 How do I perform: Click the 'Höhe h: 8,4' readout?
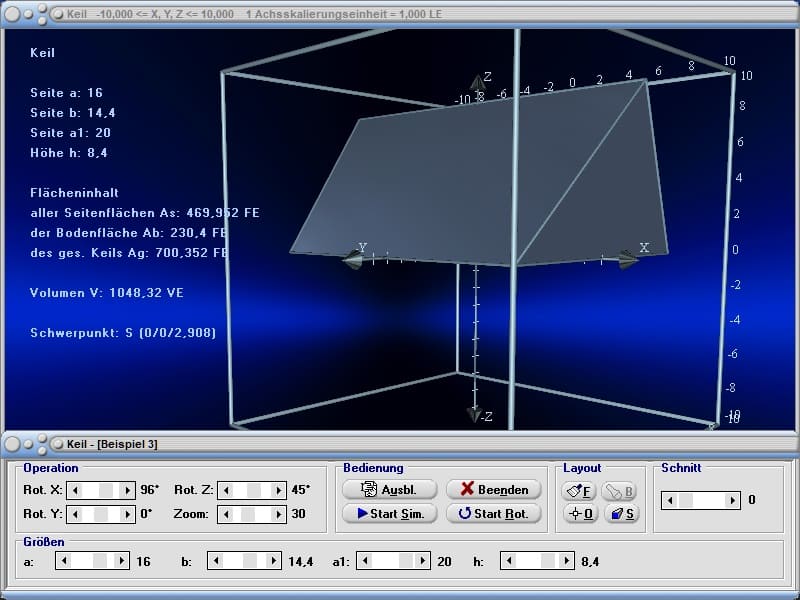pyautogui.click(x=68, y=153)
